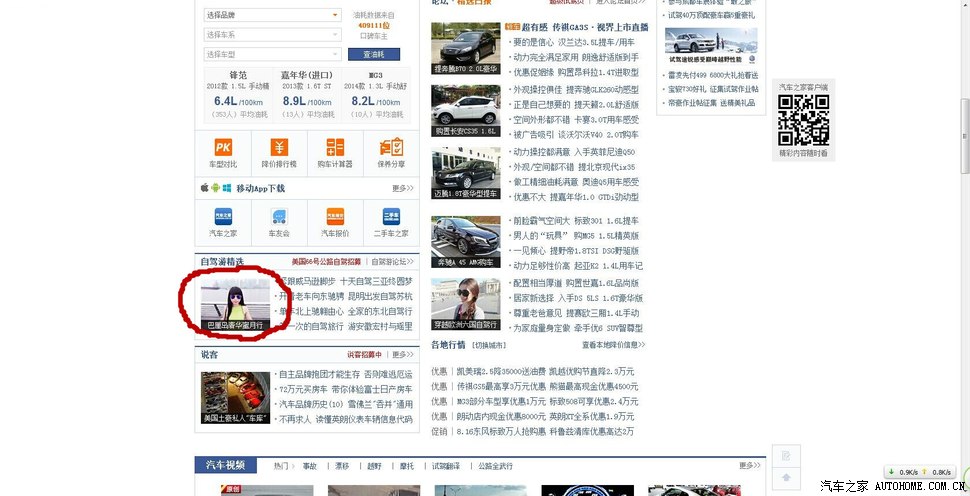Screen dimensions: 970x496
Task: Click 更多 link in 移动App下载 header
Action: (x=402, y=188)
